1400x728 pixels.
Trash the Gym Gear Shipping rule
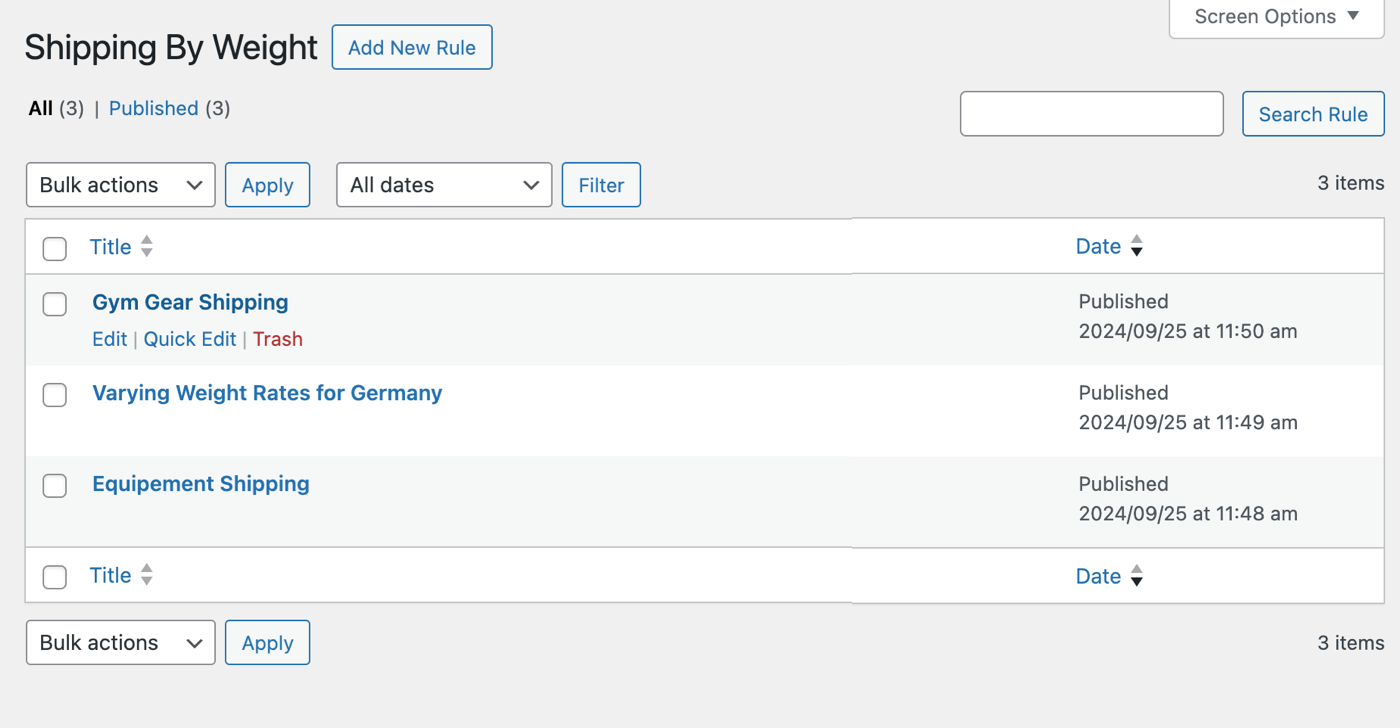pyautogui.click(x=277, y=339)
